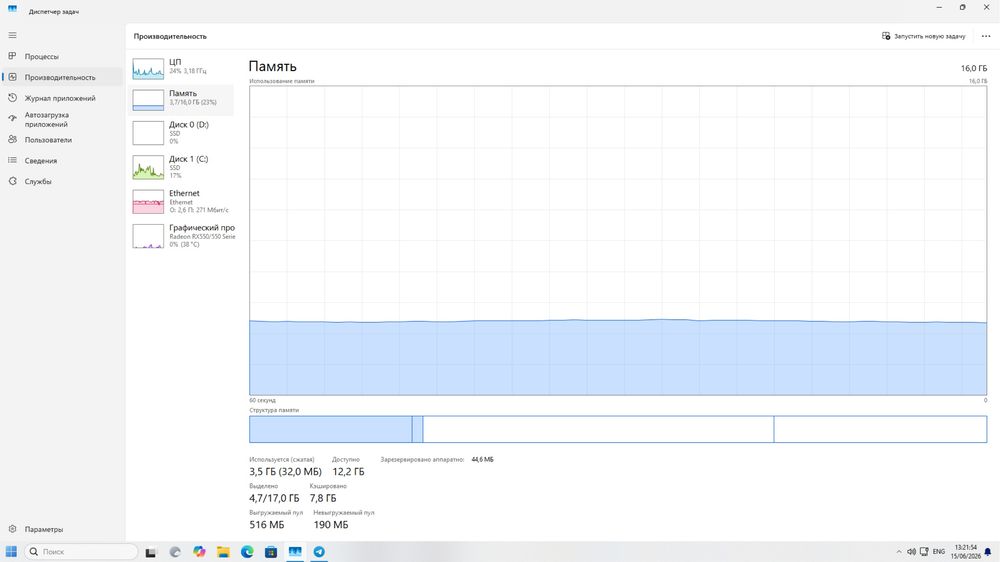Open the three-dot more options menu
1000x562 pixels.
(986, 36)
